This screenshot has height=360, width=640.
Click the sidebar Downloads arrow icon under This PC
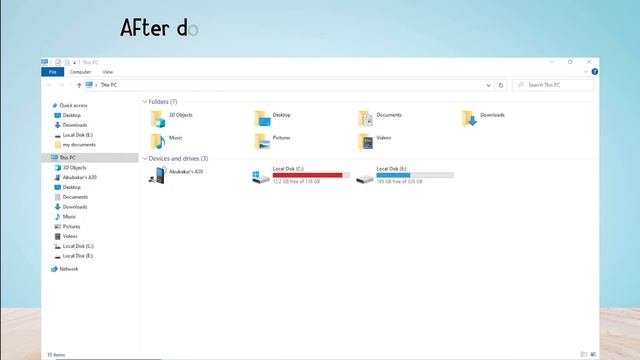tap(58, 207)
